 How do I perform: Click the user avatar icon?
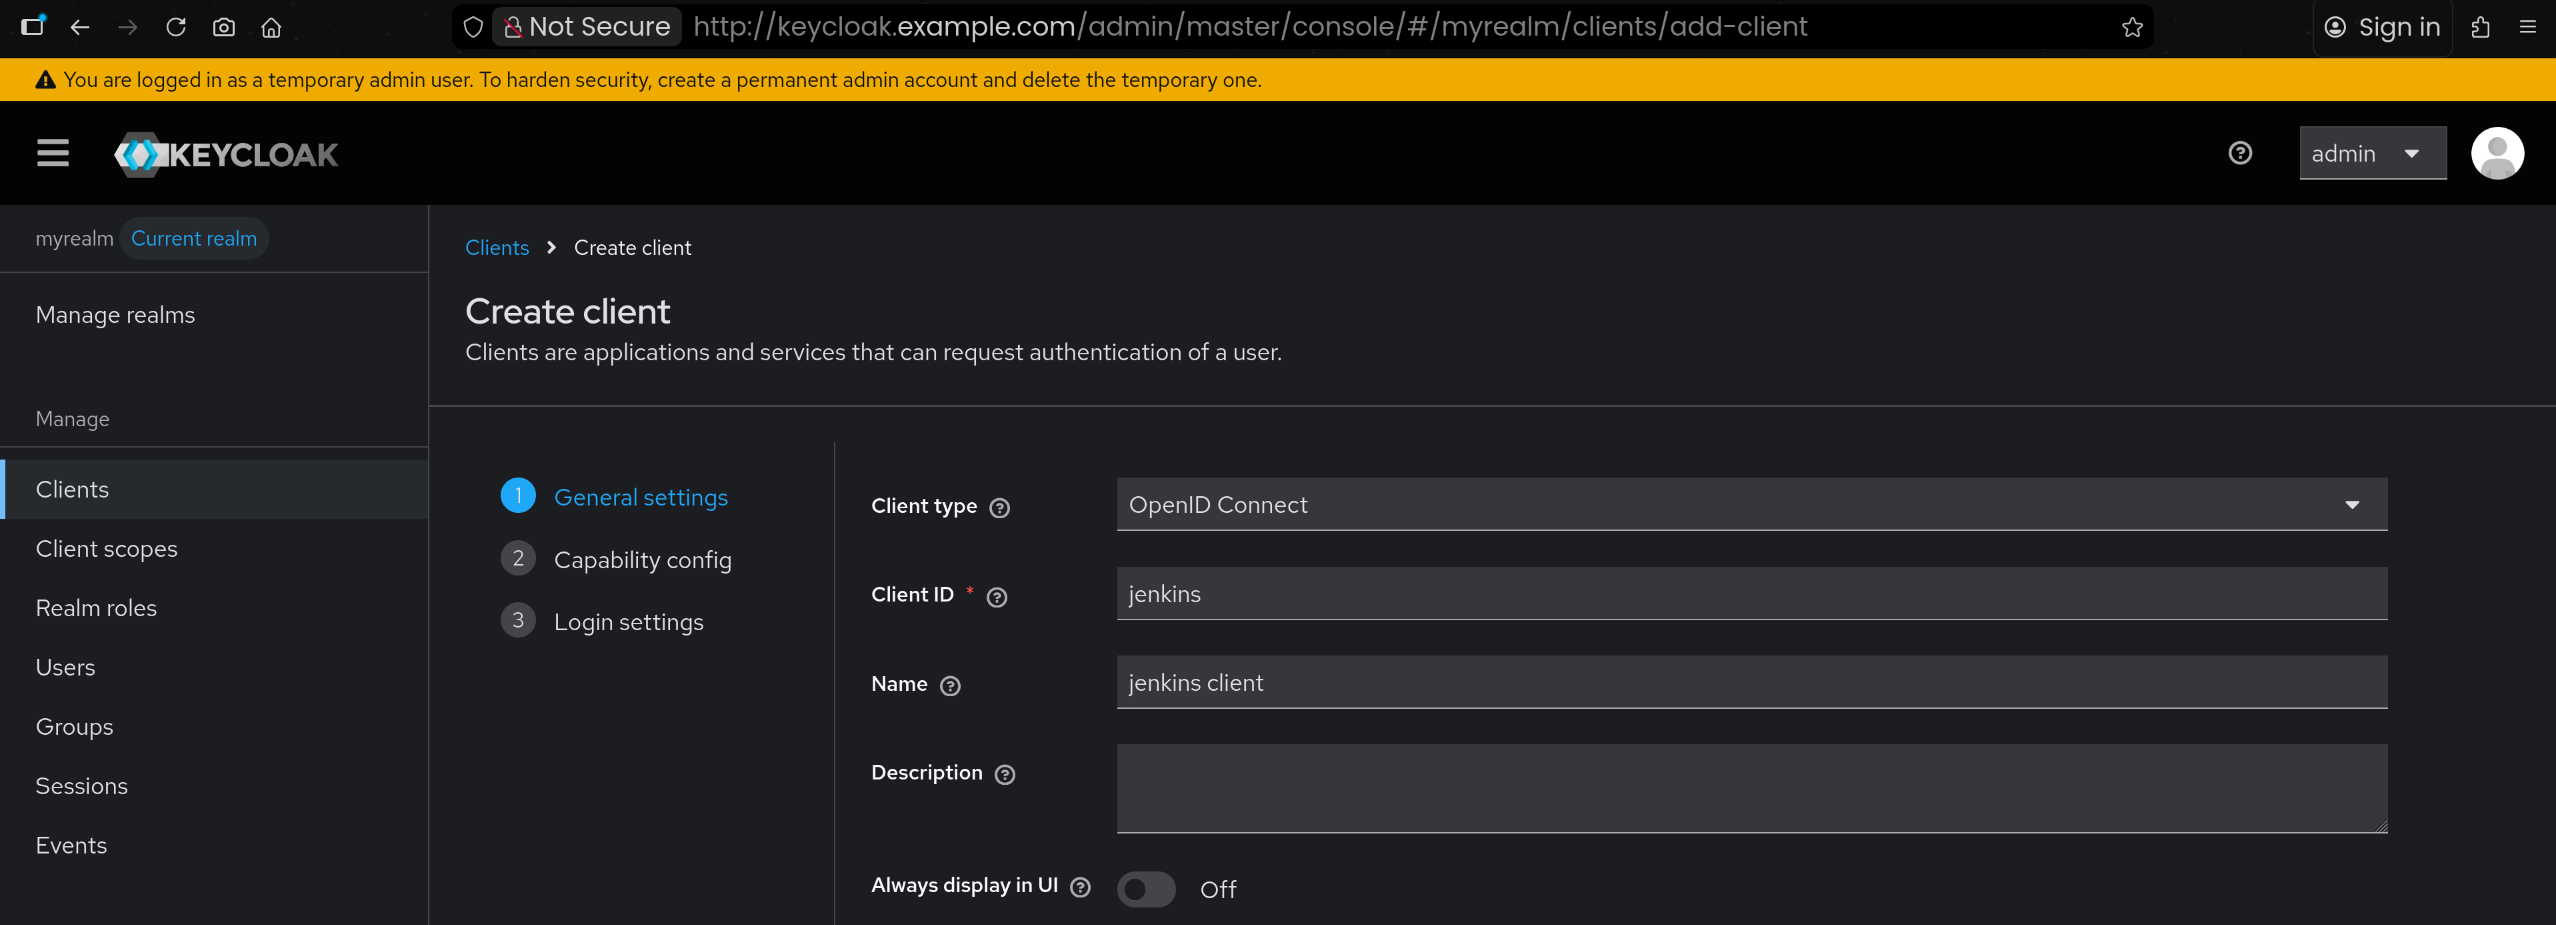click(x=2496, y=153)
